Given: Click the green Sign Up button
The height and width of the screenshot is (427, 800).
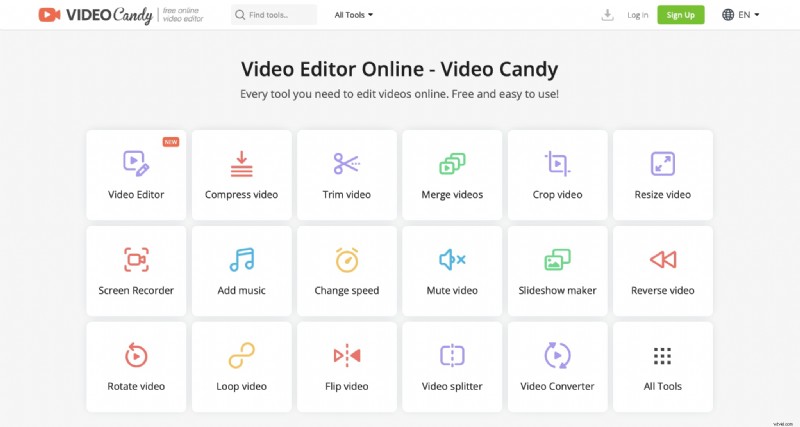Looking at the screenshot, I should click(x=681, y=15).
